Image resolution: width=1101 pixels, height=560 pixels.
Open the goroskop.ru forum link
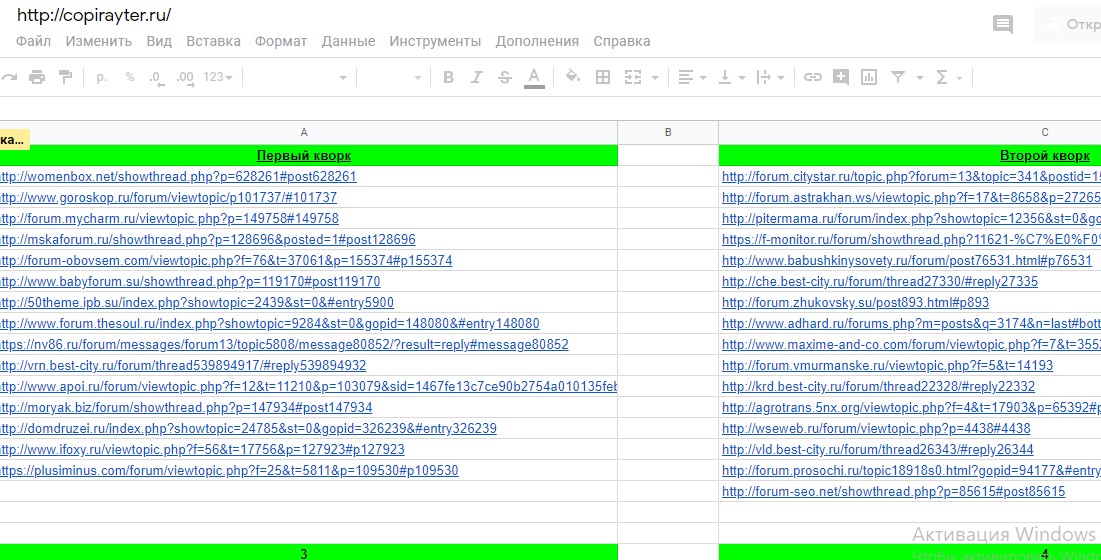point(167,198)
